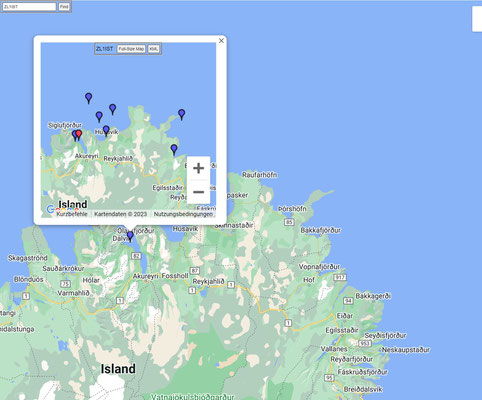Click the Húsavík label on main map
482x400 pixels.
pos(185,229)
